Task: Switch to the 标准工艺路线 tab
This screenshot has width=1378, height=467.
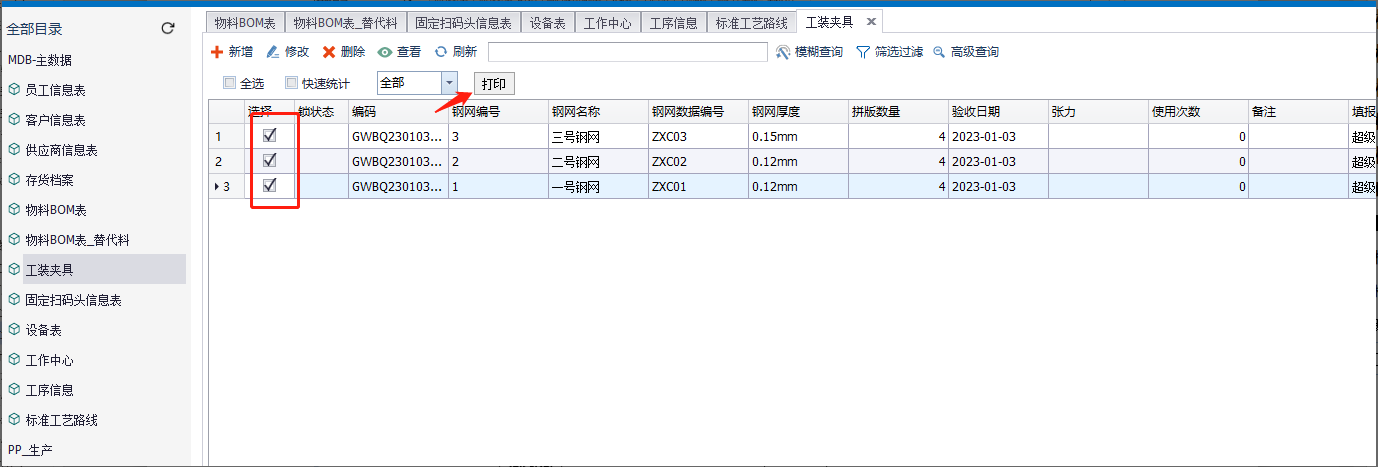Action: tap(751, 22)
